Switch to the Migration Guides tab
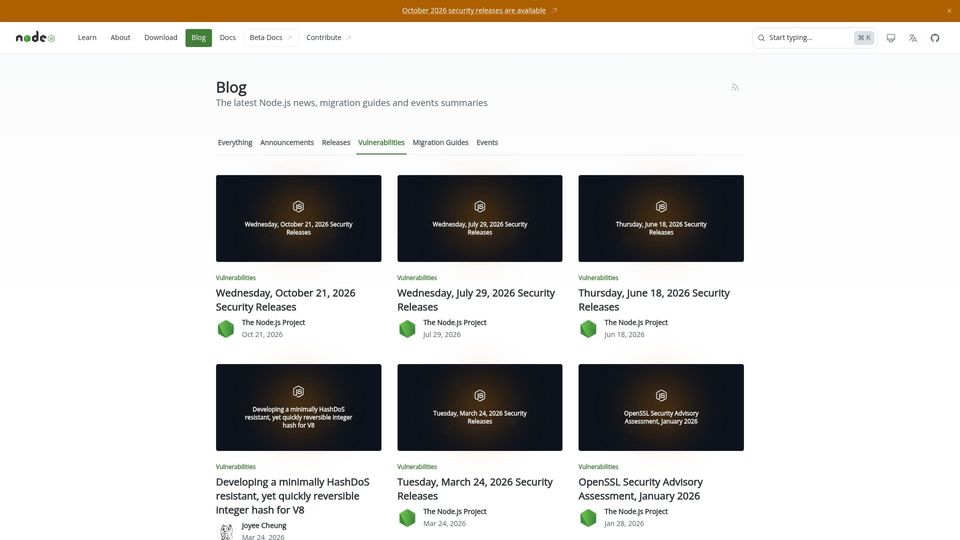Screen dimensions: 960x540 tap(440, 143)
